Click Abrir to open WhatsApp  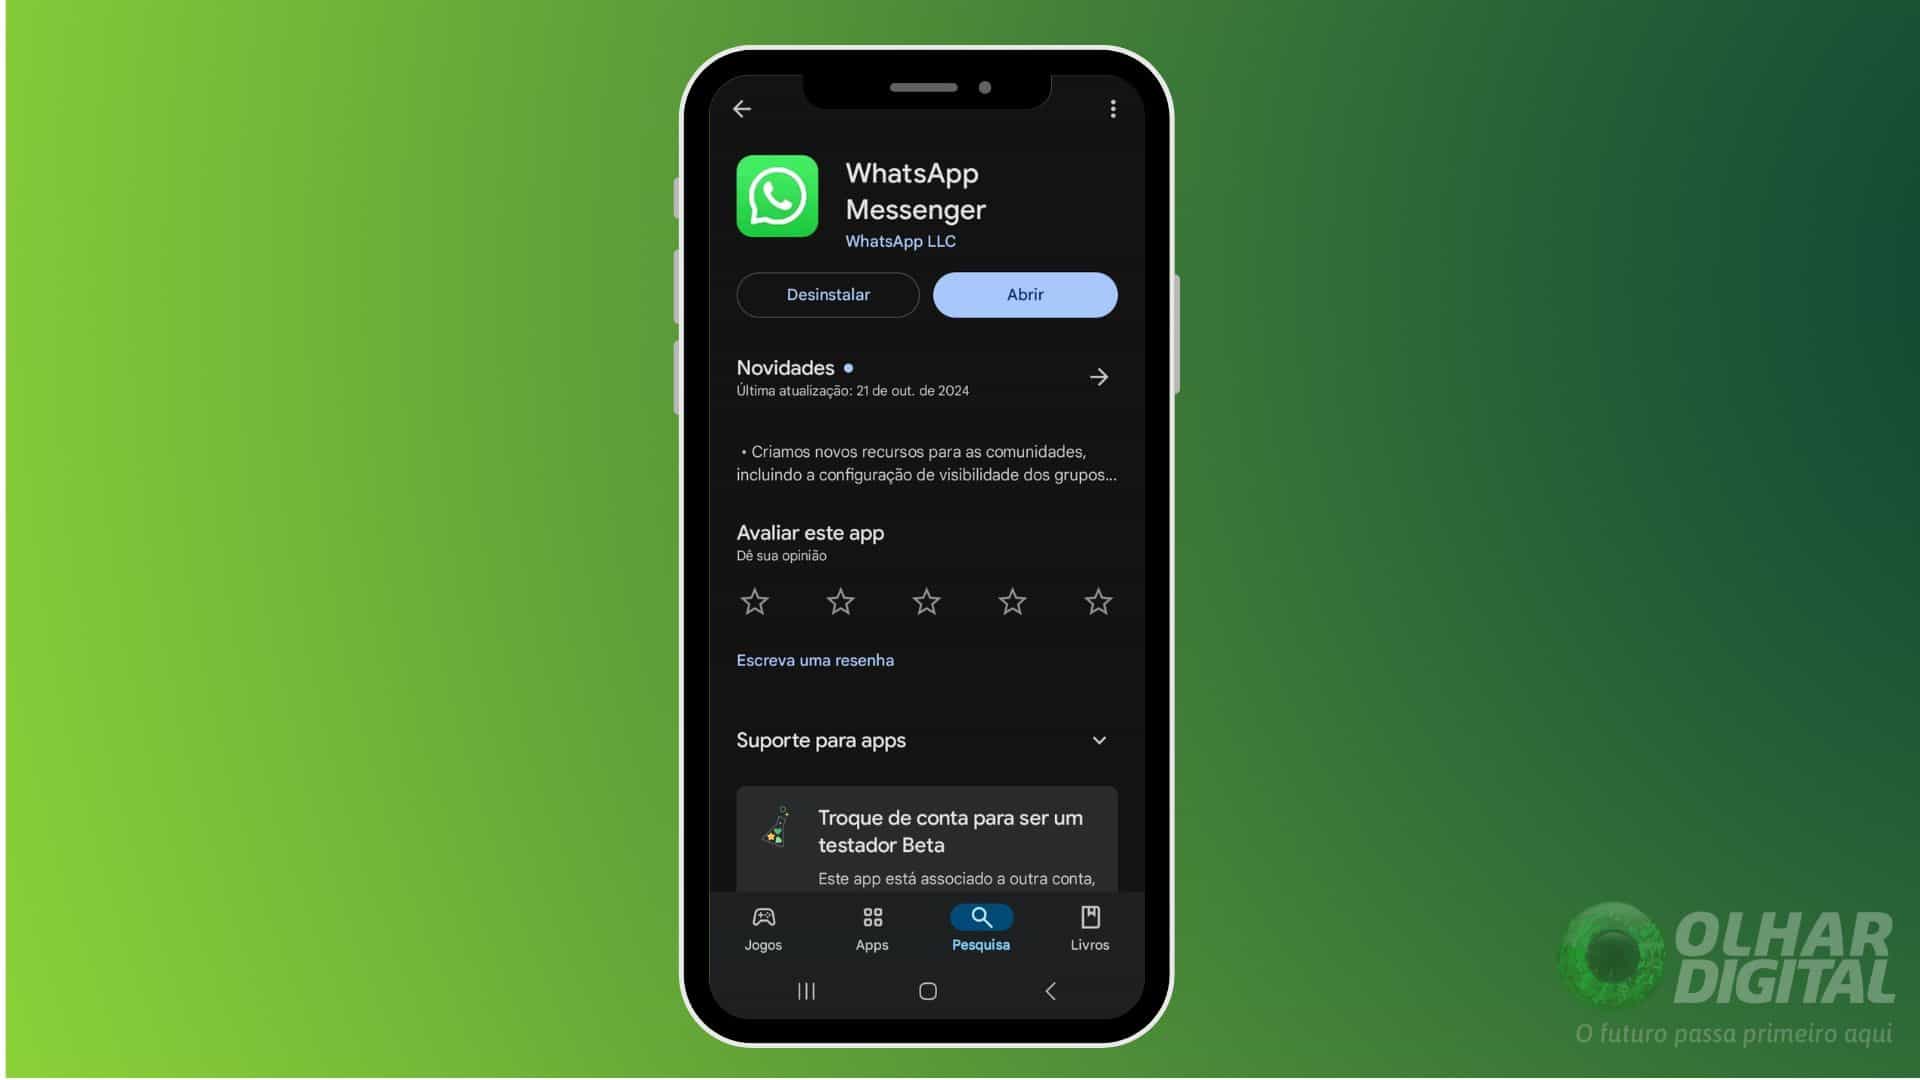click(x=1025, y=293)
